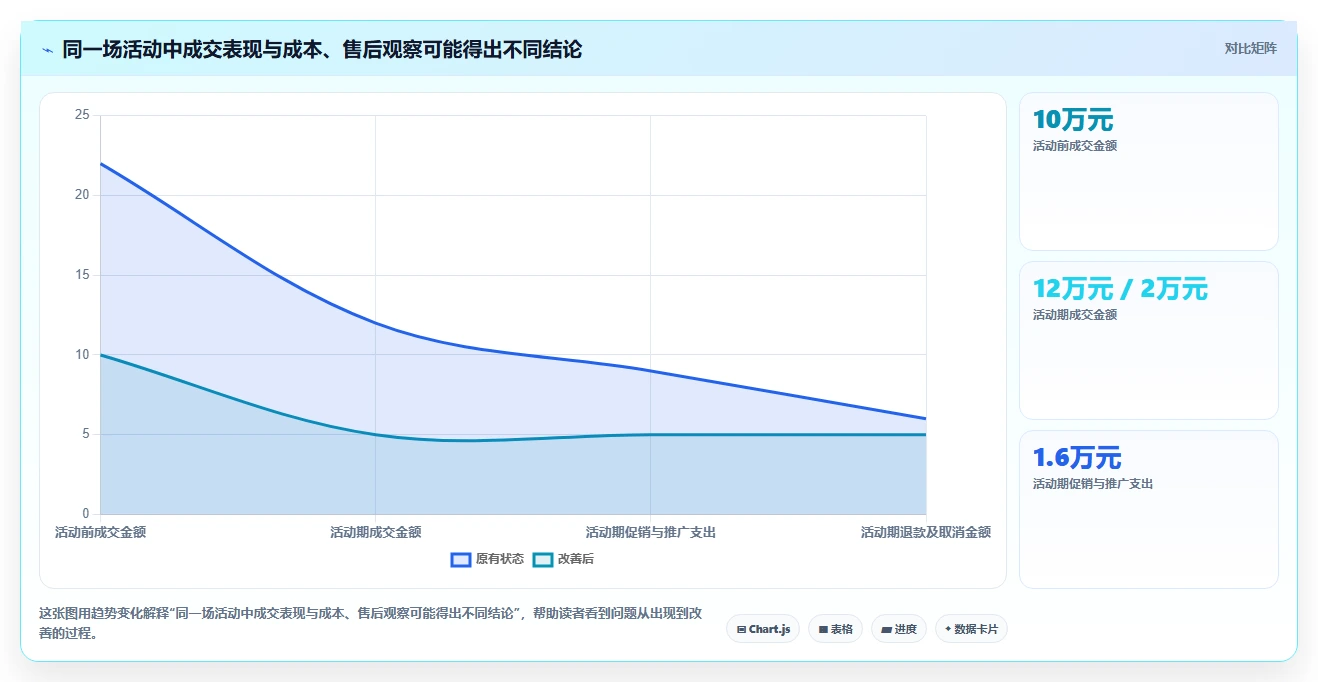
Task: Click the 原有状态 legend text
Action: (x=500, y=559)
